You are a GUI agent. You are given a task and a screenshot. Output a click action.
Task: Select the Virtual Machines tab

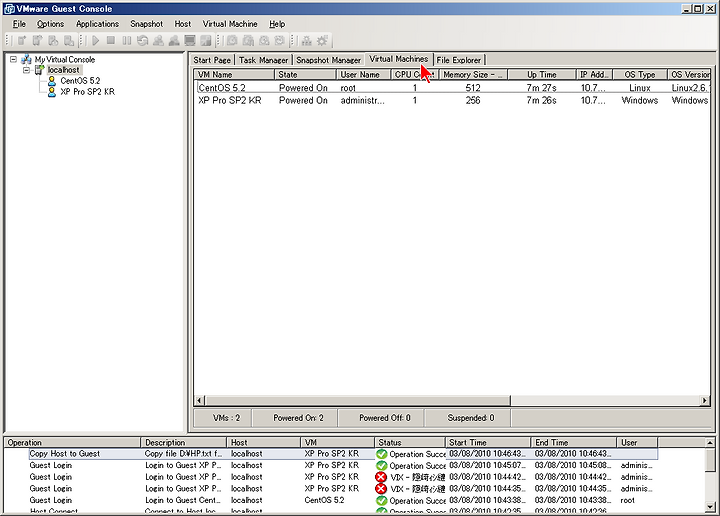tap(399, 59)
